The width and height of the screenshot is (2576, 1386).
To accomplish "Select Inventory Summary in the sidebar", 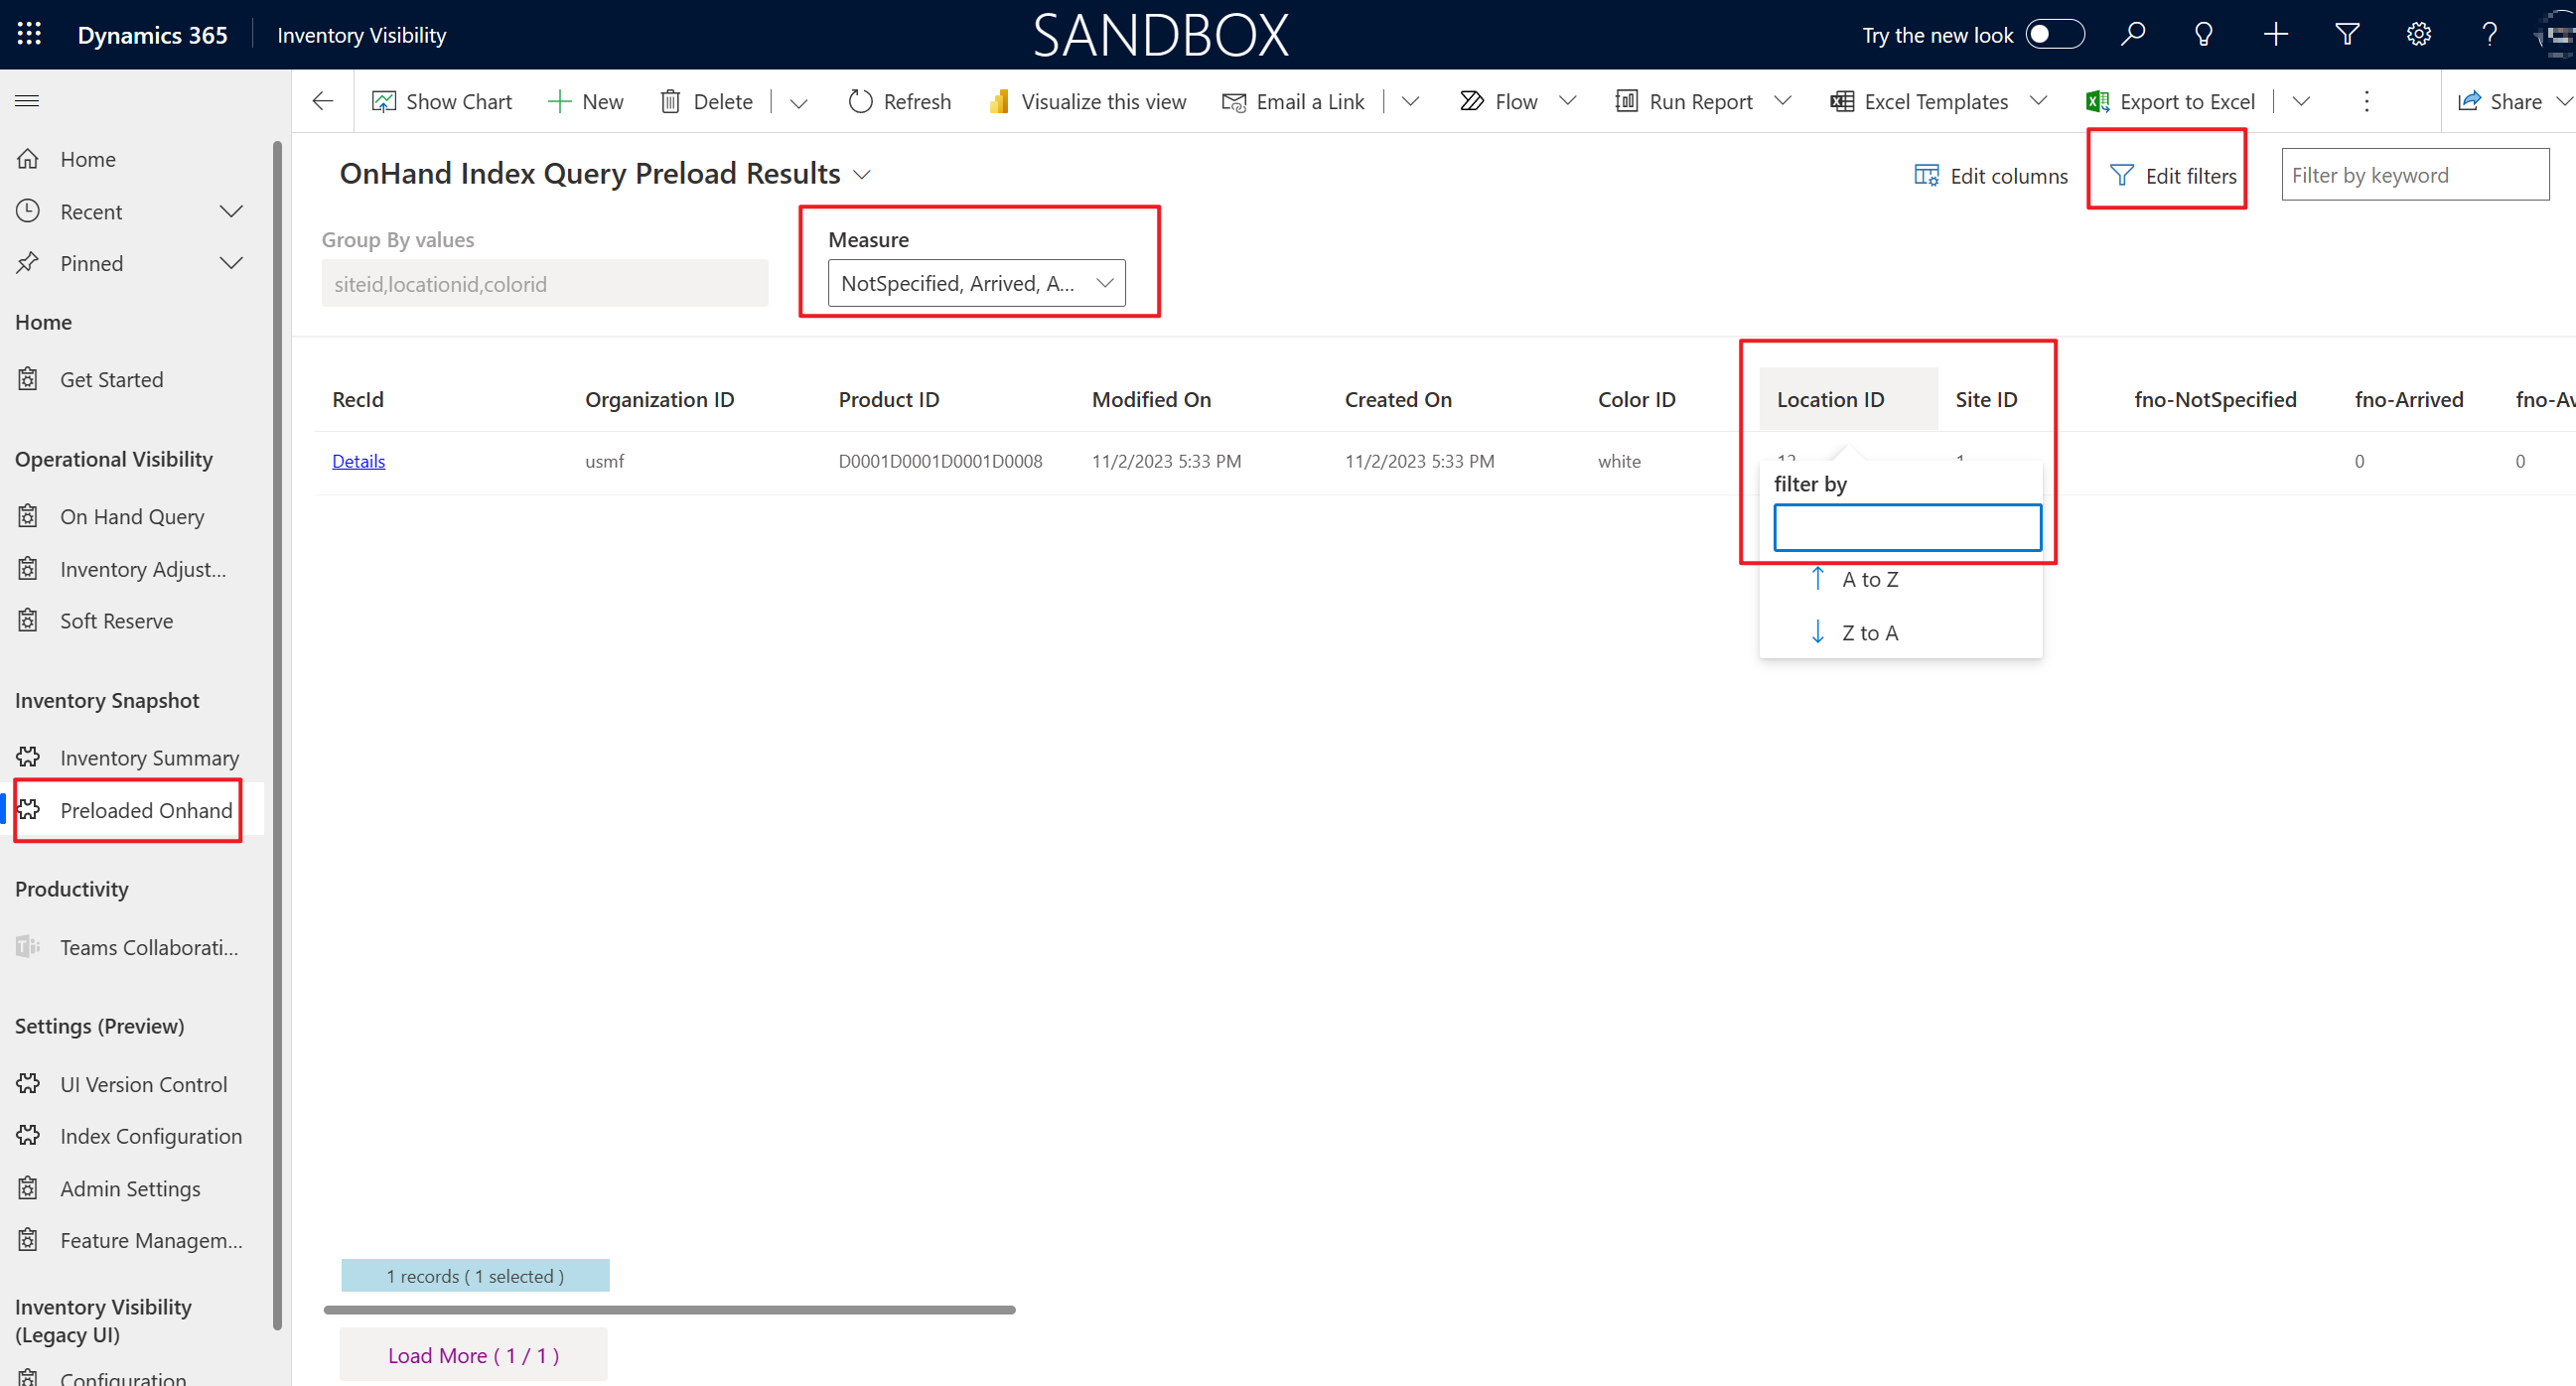I will pos(149,757).
